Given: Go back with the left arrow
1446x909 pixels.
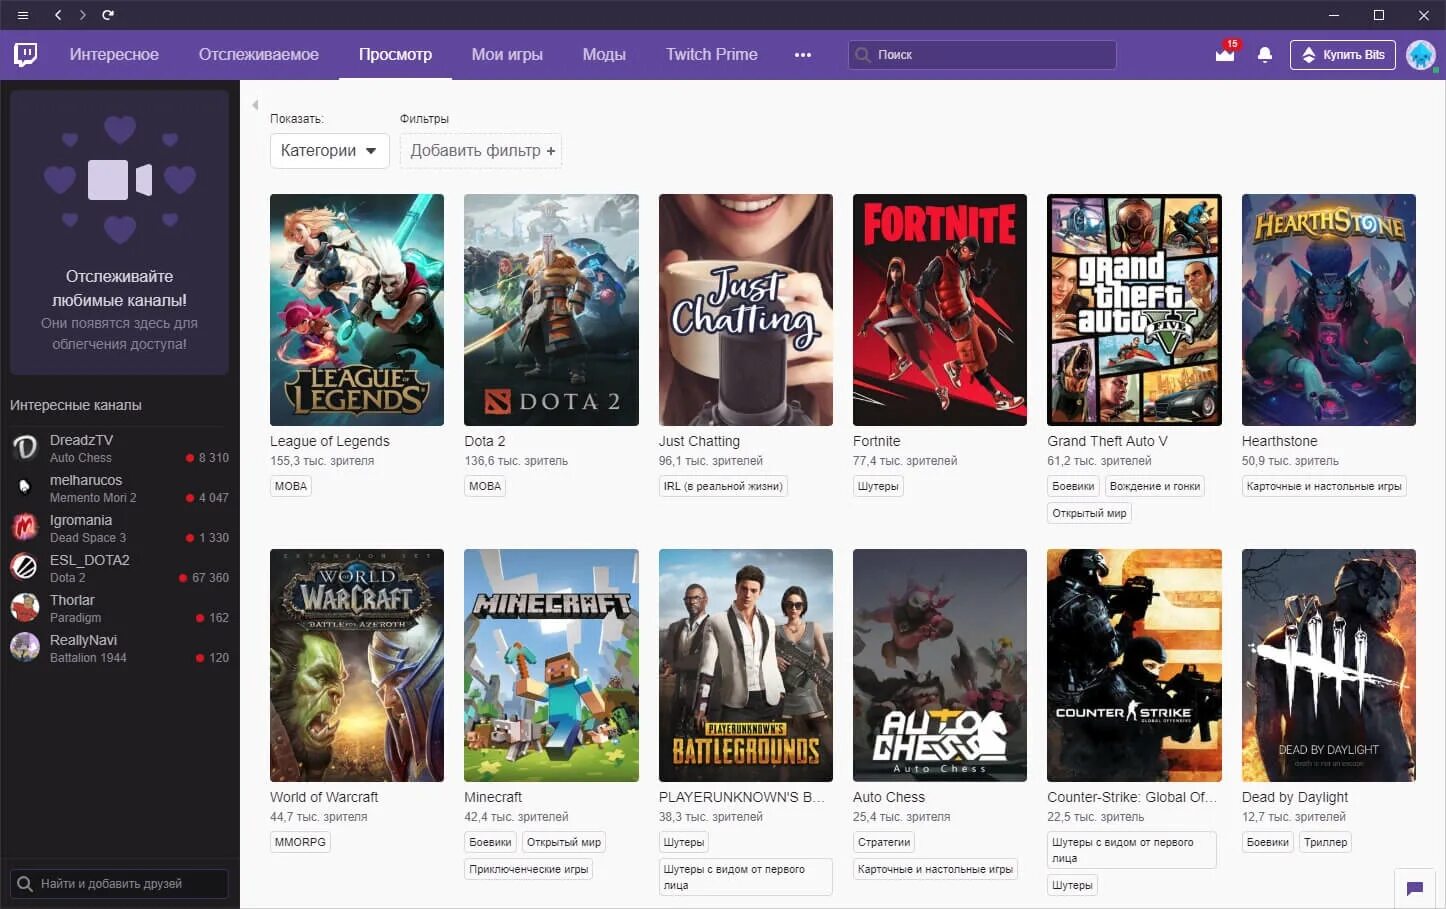Looking at the screenshot, I should pyautogui.click(x=58, y=15).
